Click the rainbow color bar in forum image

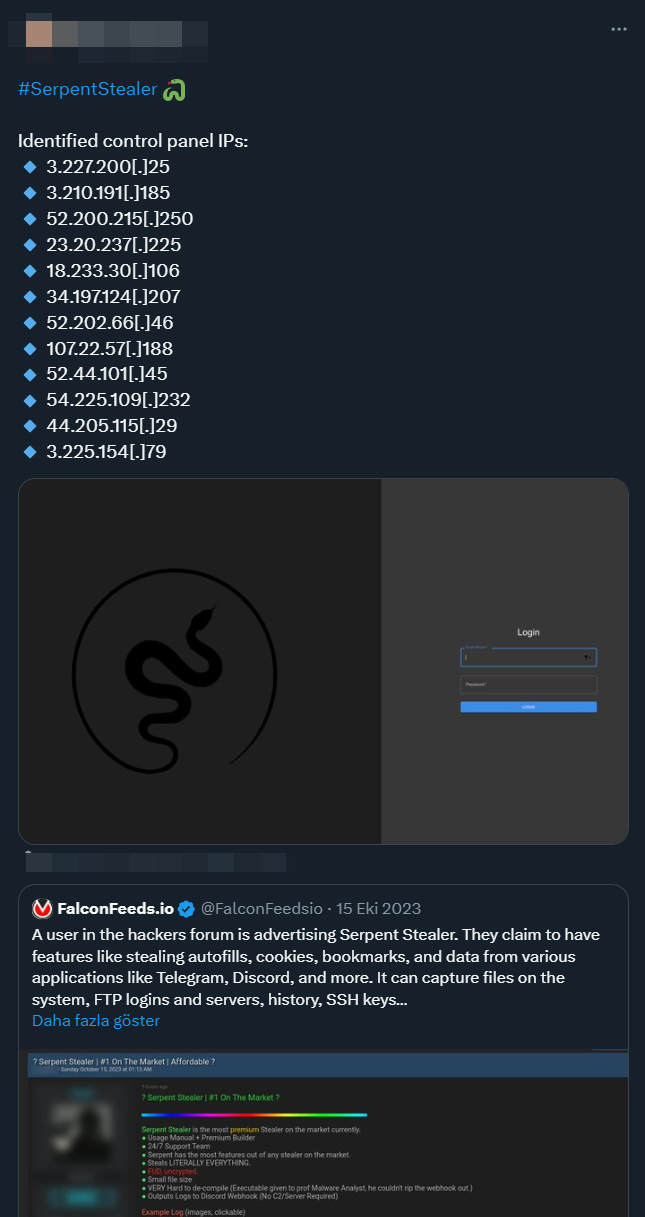[x=254, y=1114]
